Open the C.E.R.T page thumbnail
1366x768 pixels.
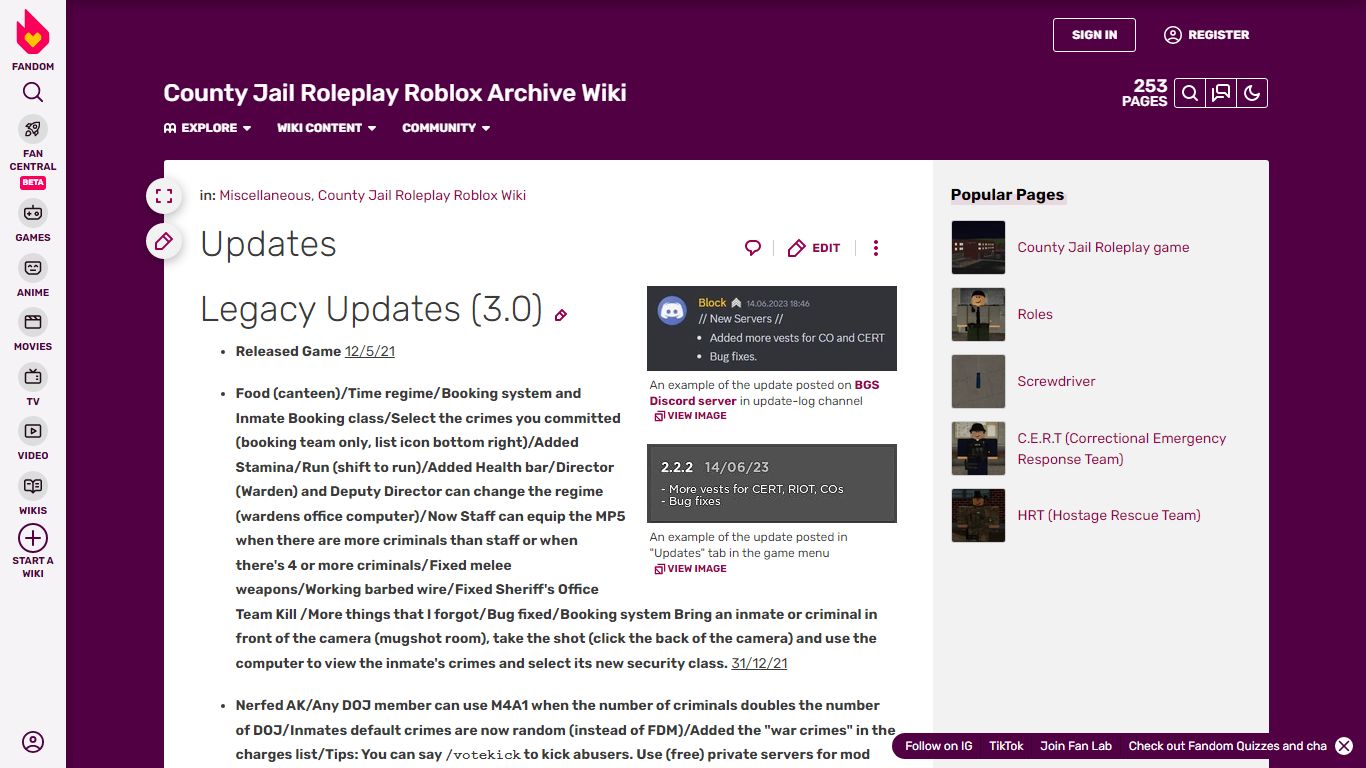[x=978, y=448]
